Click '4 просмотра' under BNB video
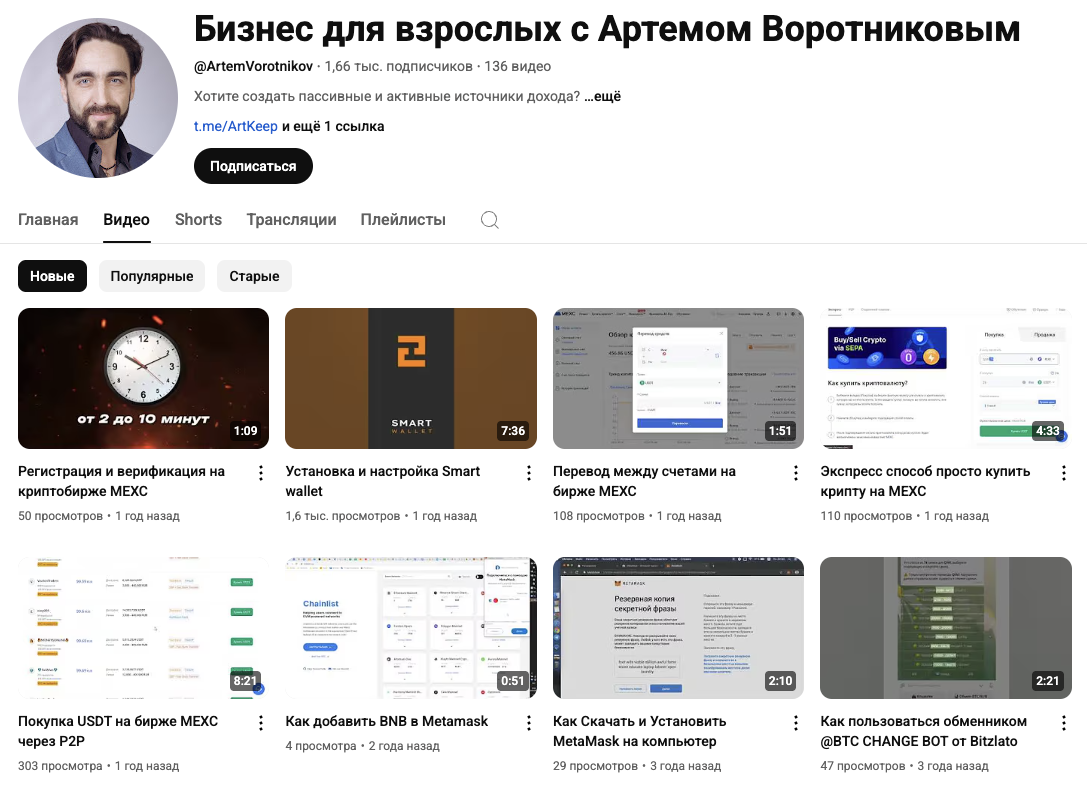Viewport: 1087px width, 792px height. pos(321,746)
